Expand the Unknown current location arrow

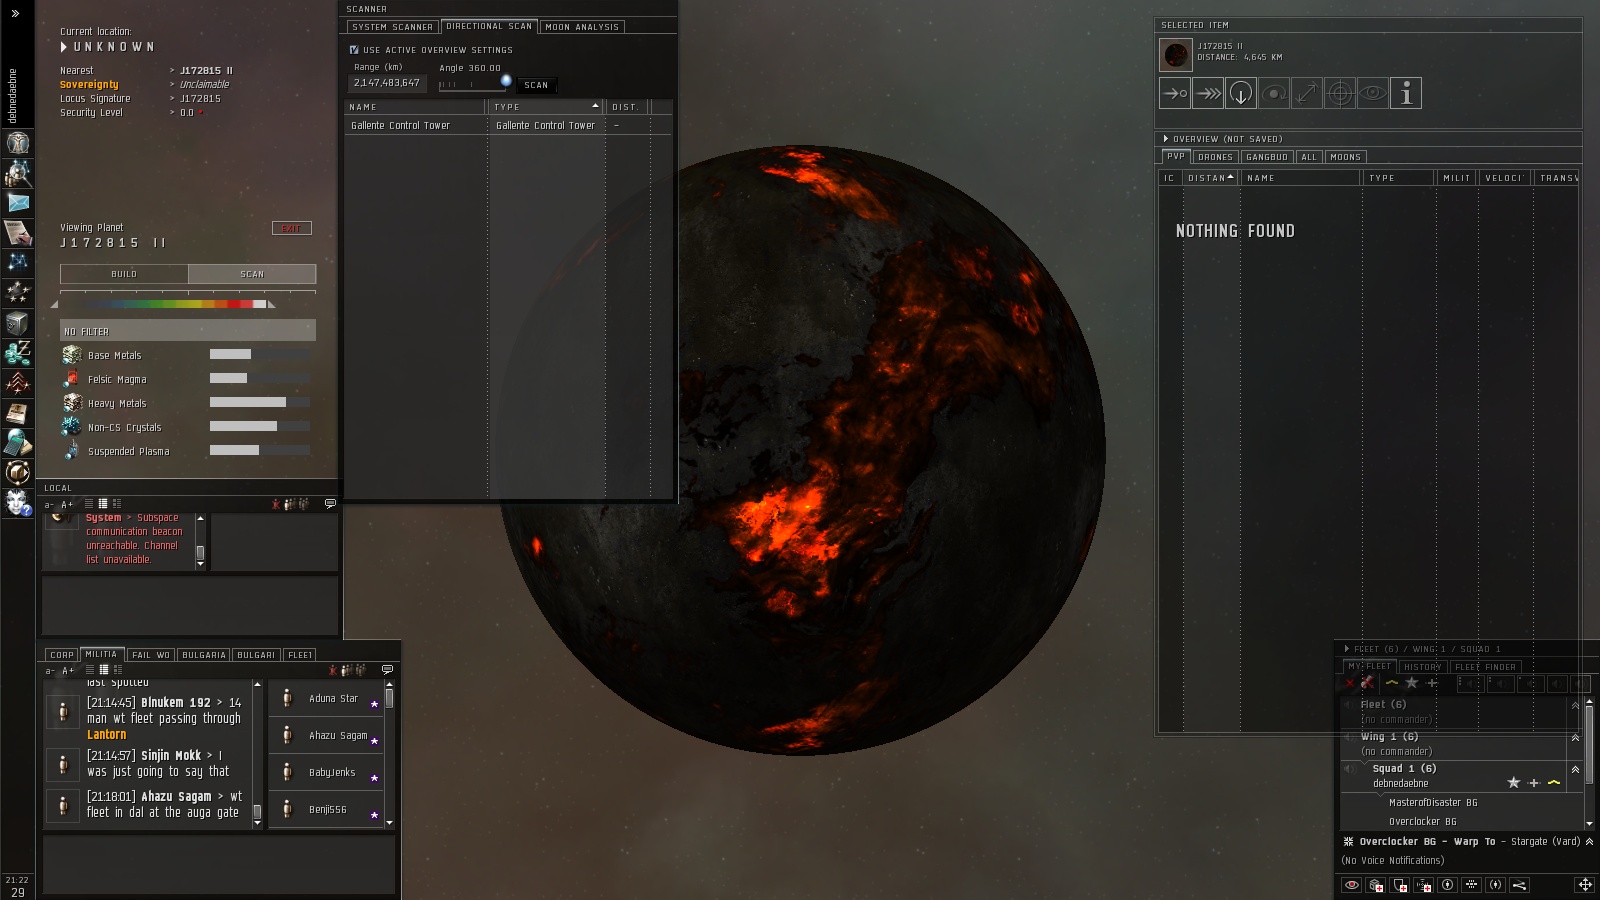click(64, 47)
